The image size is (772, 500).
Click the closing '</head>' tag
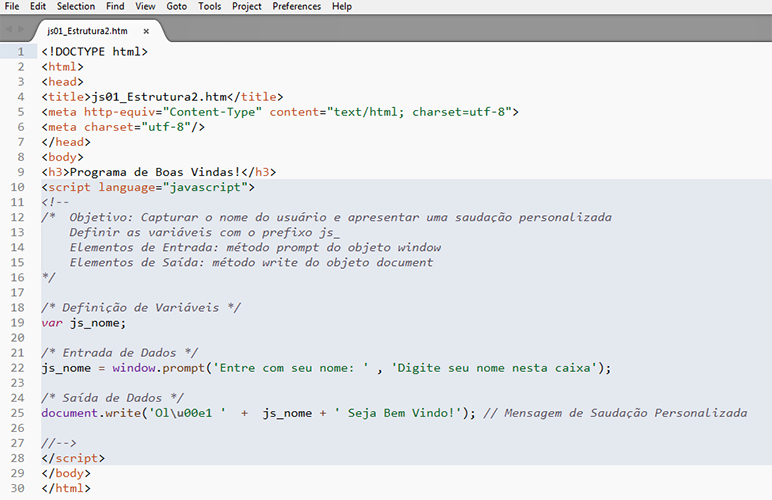point(66,142)
